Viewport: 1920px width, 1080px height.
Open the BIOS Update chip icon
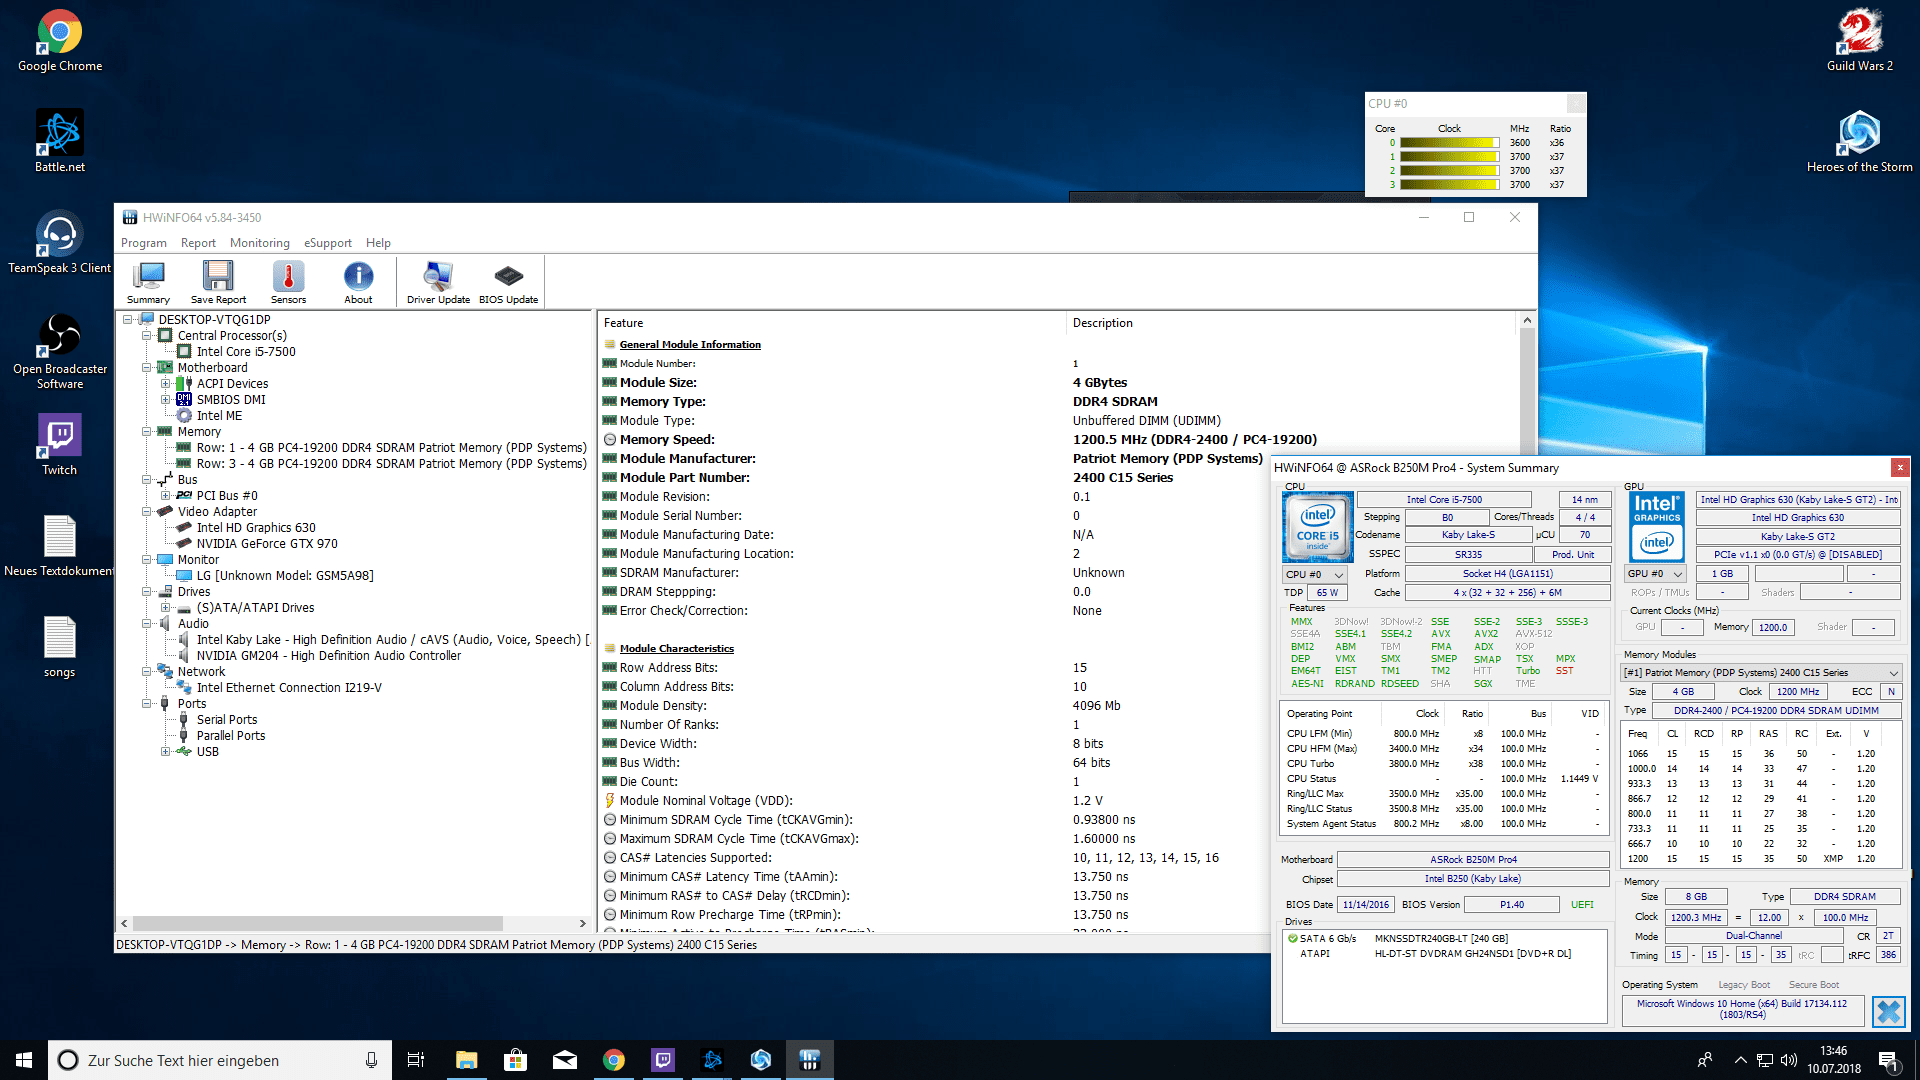click(x=508, y=282)
